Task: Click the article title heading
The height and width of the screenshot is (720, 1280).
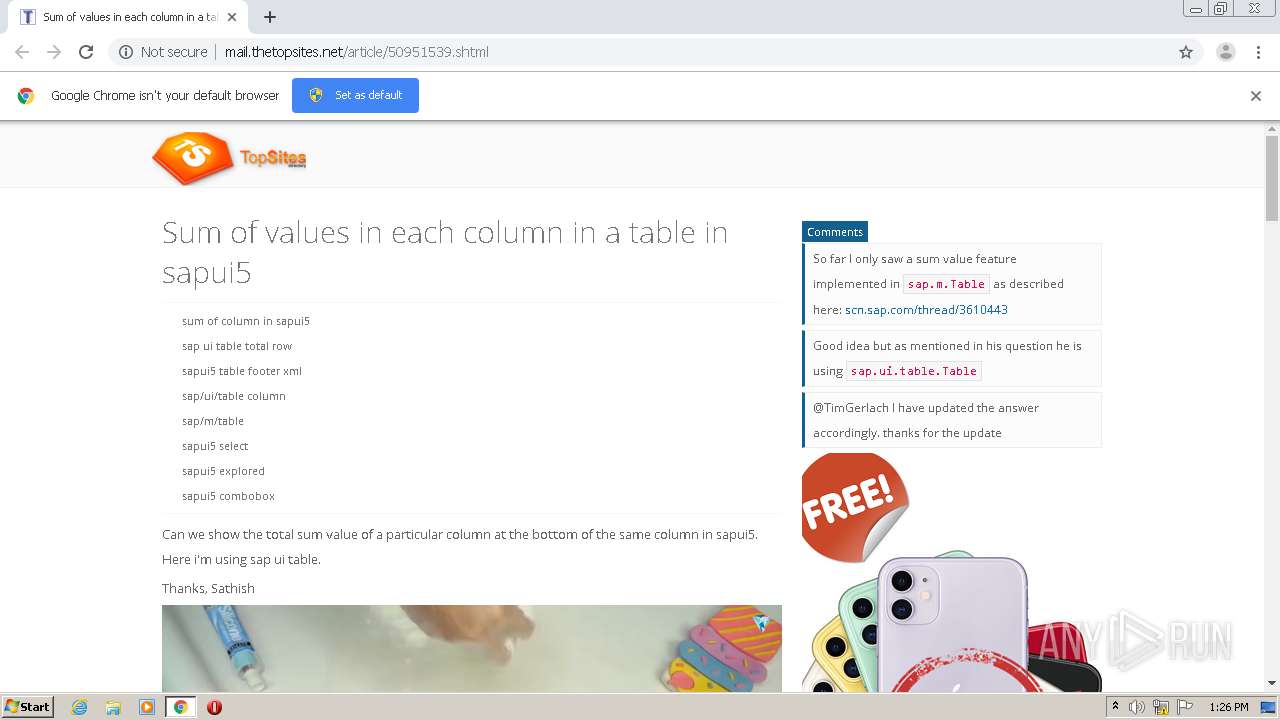Action: click(x=445, y=252)
